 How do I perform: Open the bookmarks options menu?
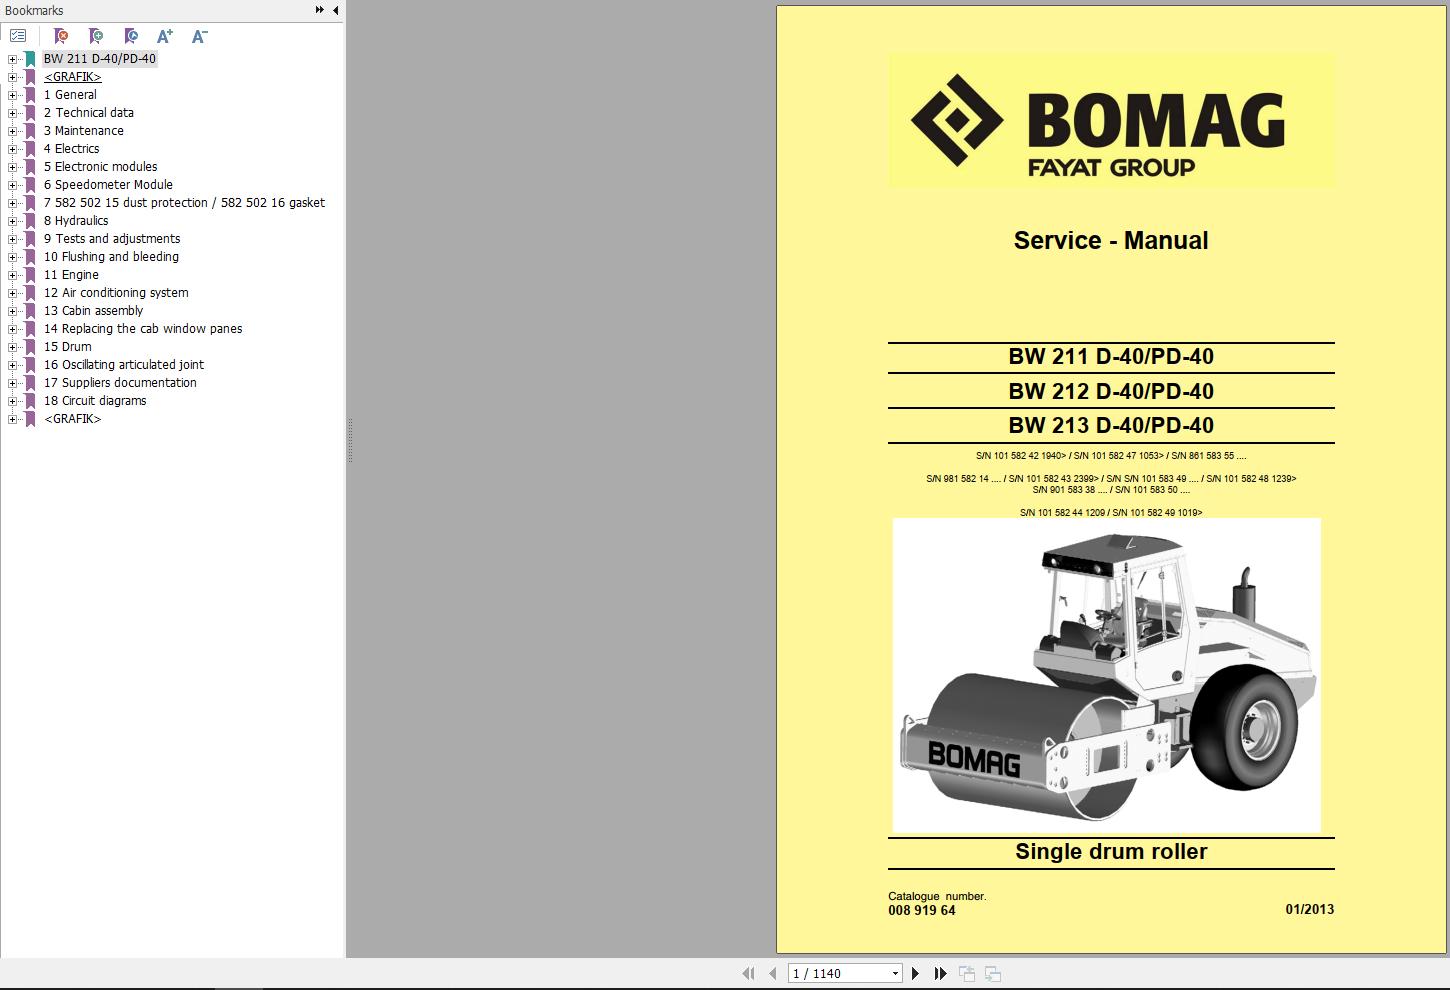point(18,35)
